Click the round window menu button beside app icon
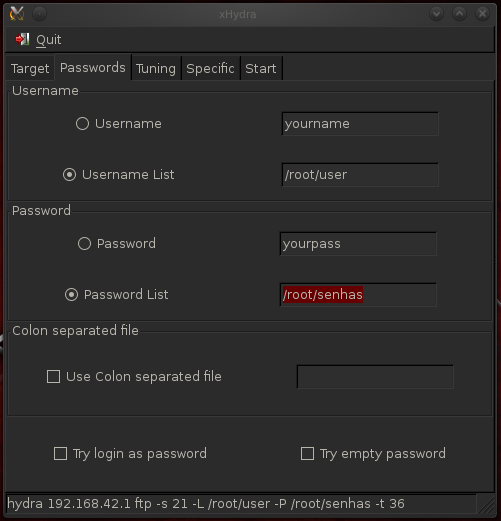Screen dimensions: 501x521 point(39,14)
